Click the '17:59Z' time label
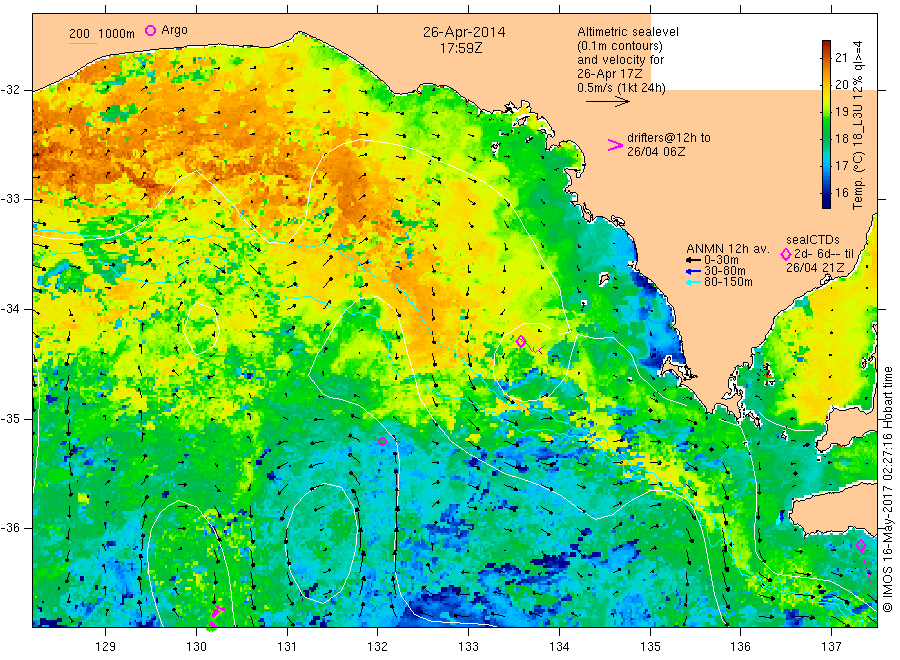This screenshot has height=660, width=900. (461, 48)
